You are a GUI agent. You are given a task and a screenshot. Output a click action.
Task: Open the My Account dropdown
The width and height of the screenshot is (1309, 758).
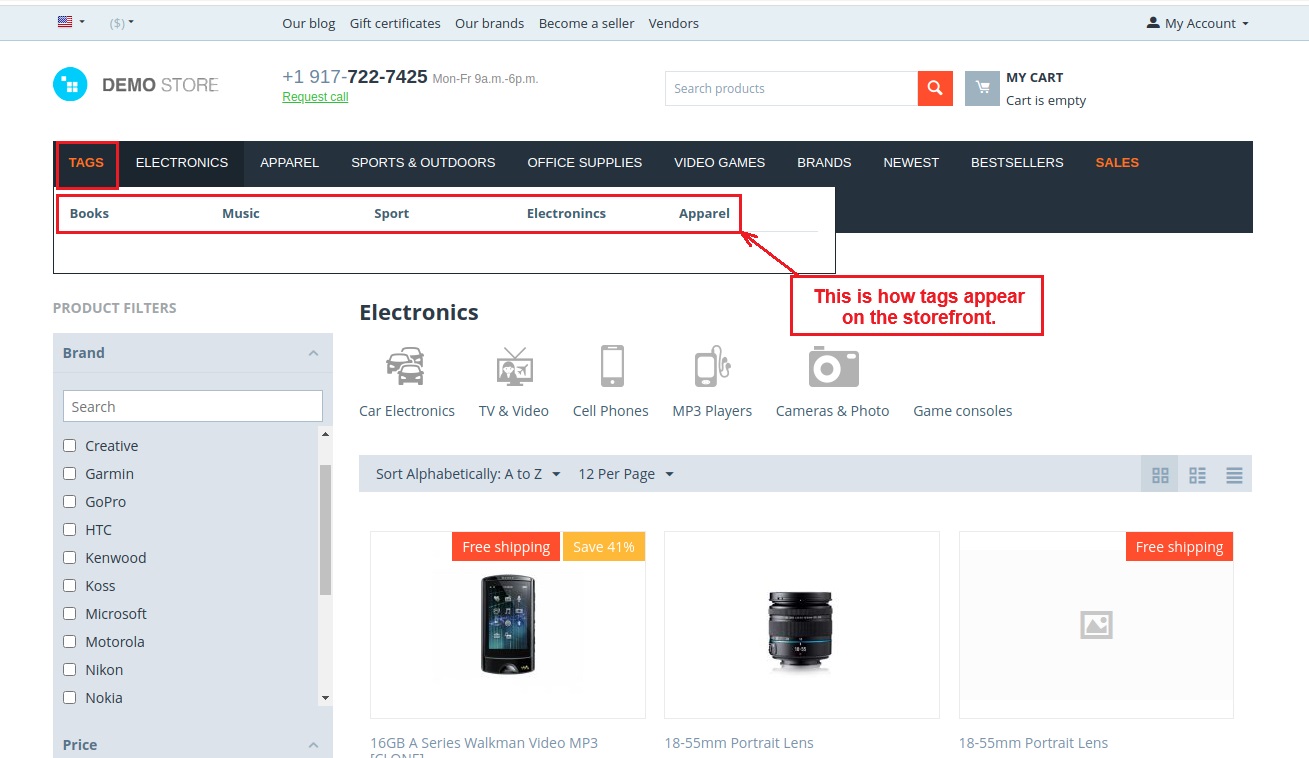coord(1198,23)
